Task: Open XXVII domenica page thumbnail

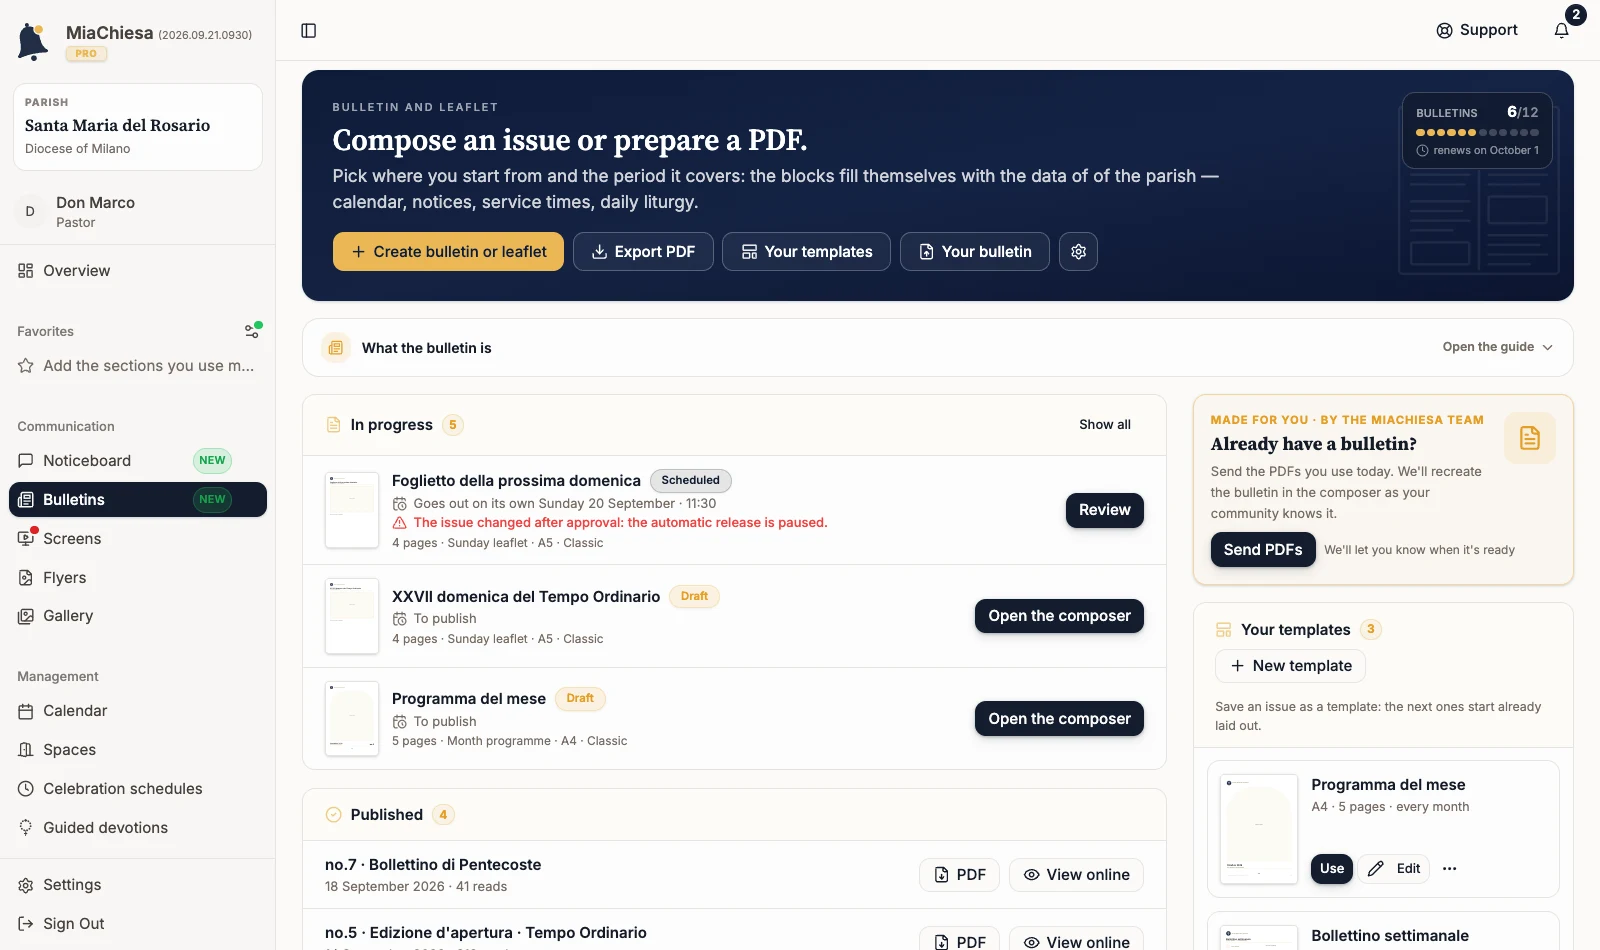Action: tap(352, 616)
